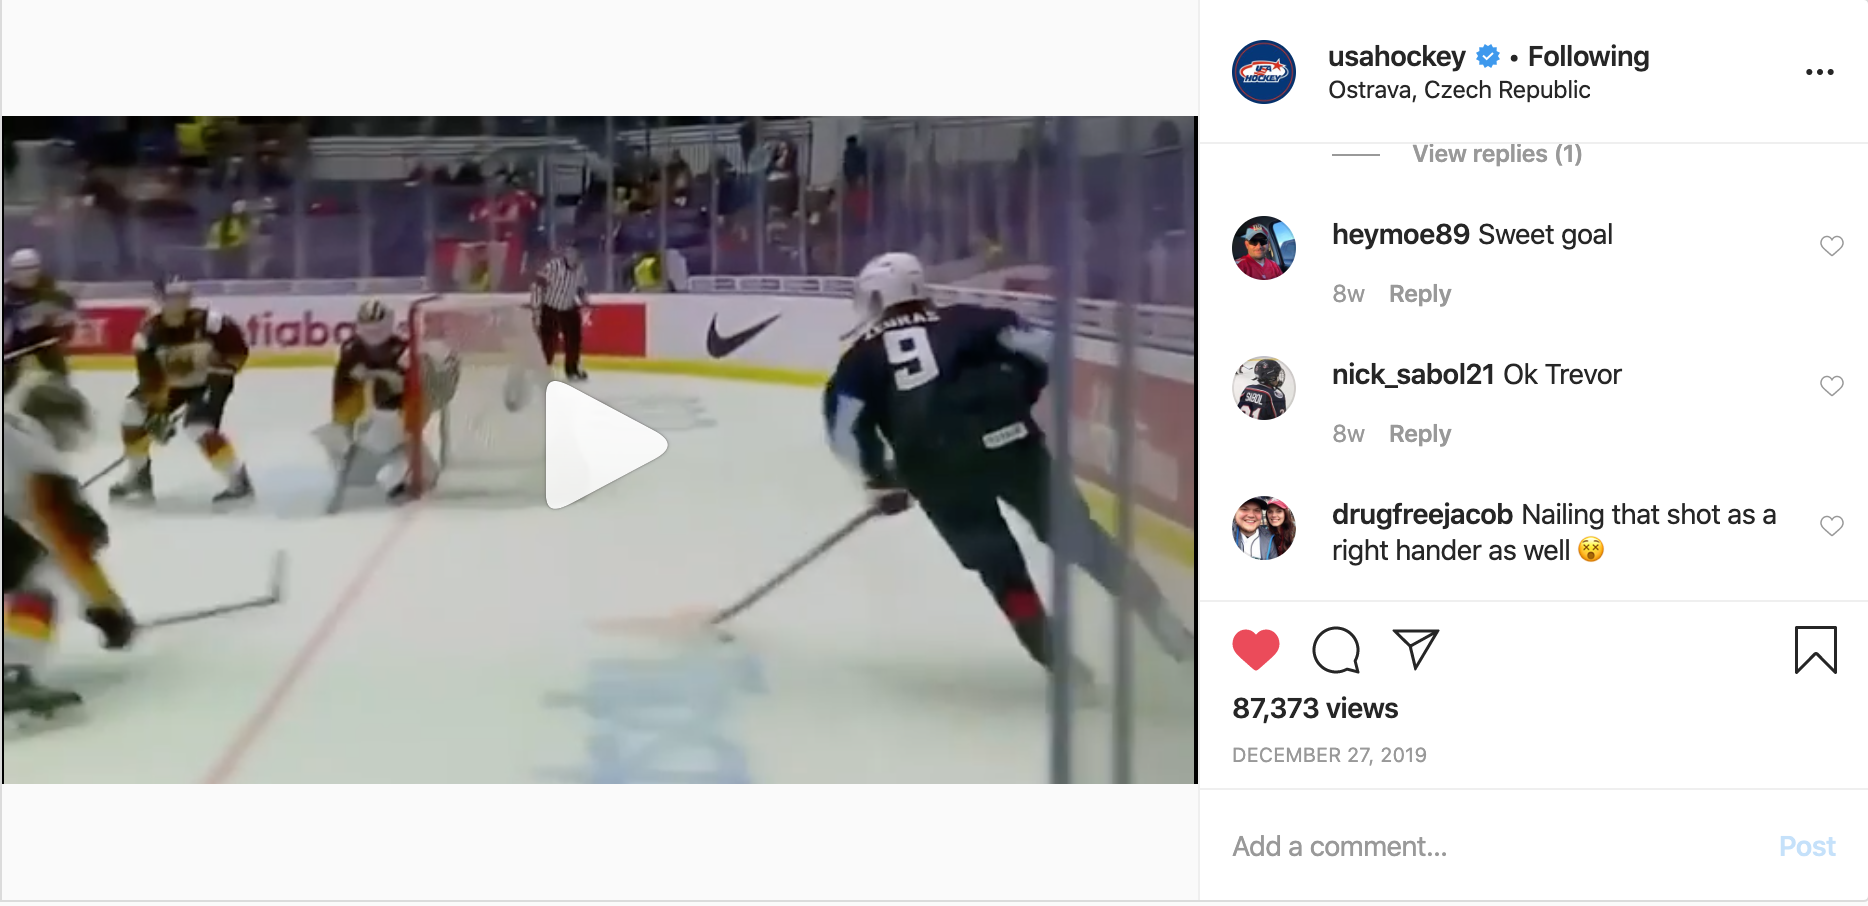Open the usahockey username link
The height and width of the screenshot is (906, 1868).
tap(1397, 56)
